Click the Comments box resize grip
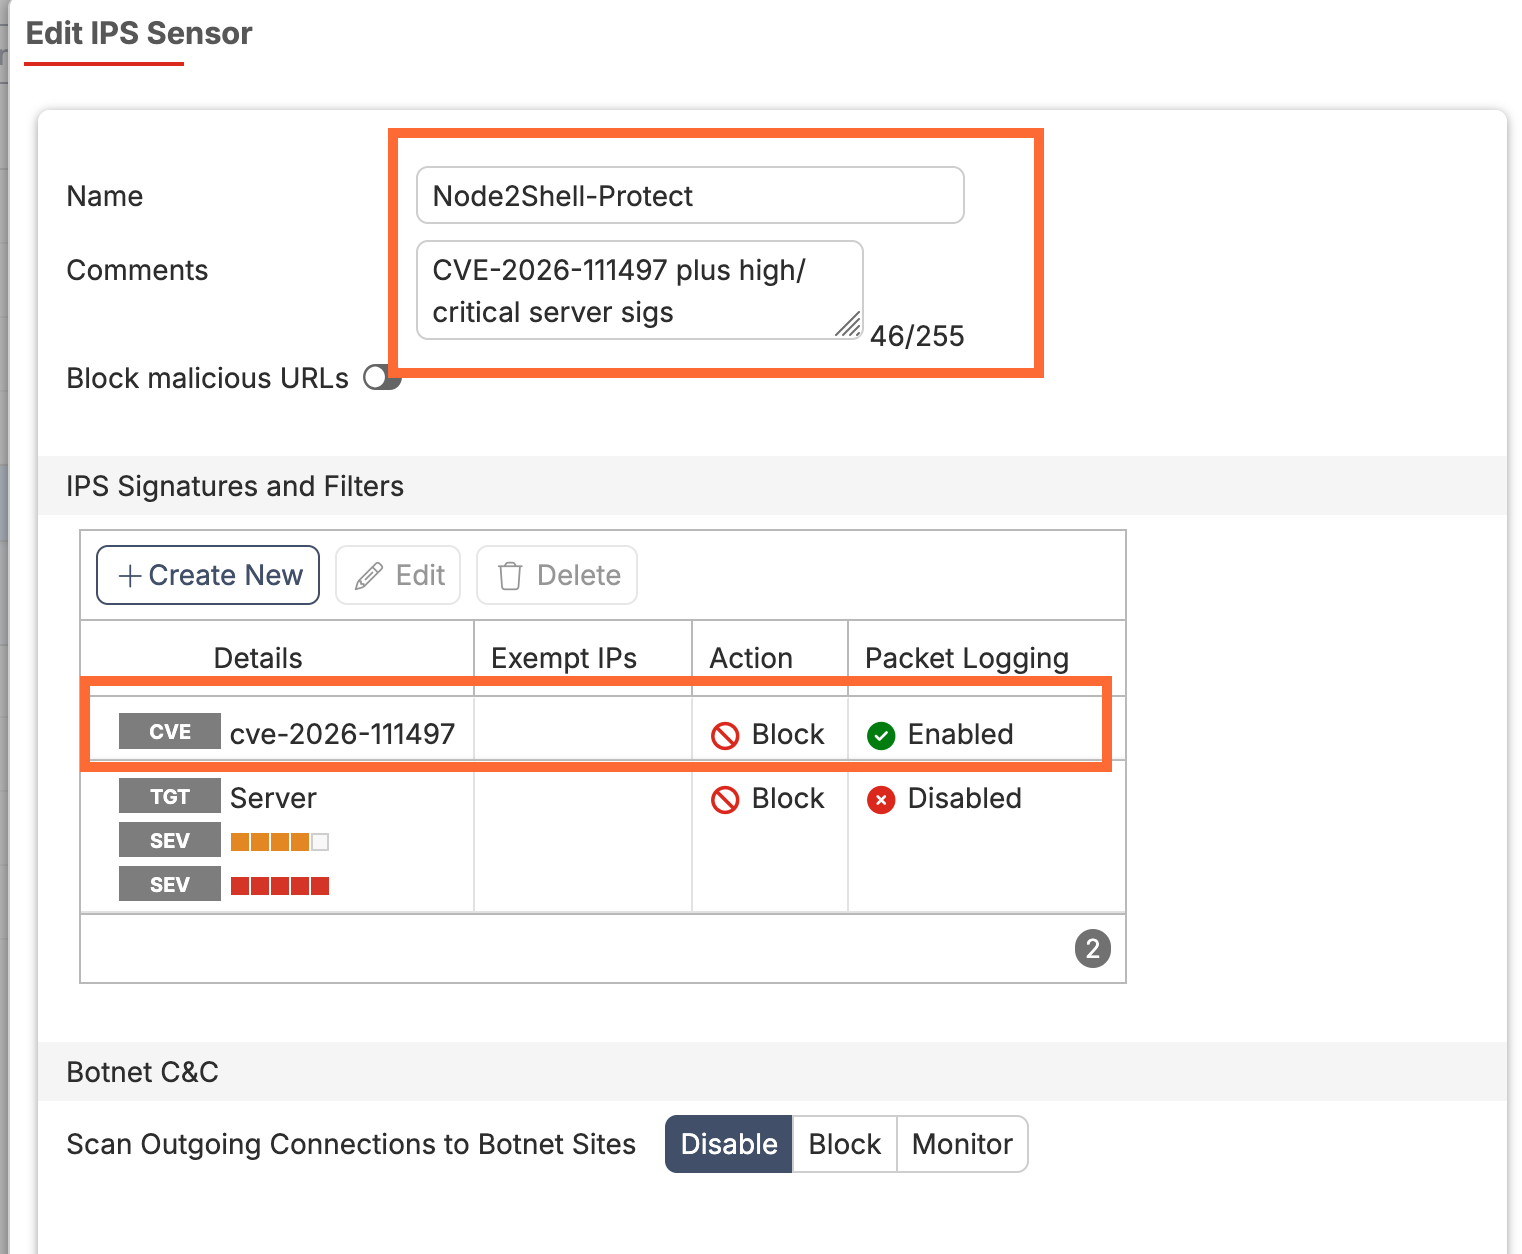 pos(848,324)
